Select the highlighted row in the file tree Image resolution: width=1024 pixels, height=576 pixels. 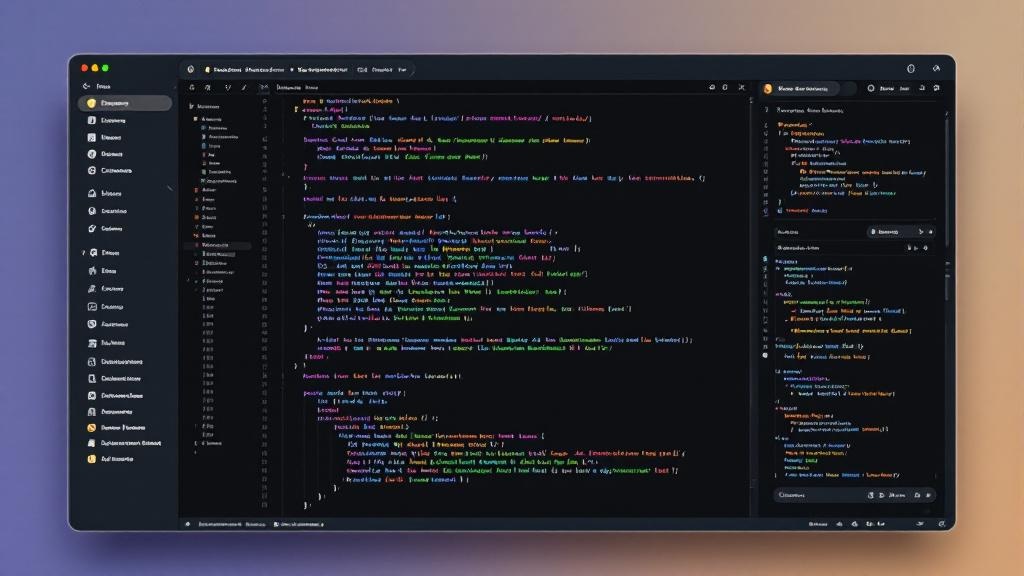point(219,246)
